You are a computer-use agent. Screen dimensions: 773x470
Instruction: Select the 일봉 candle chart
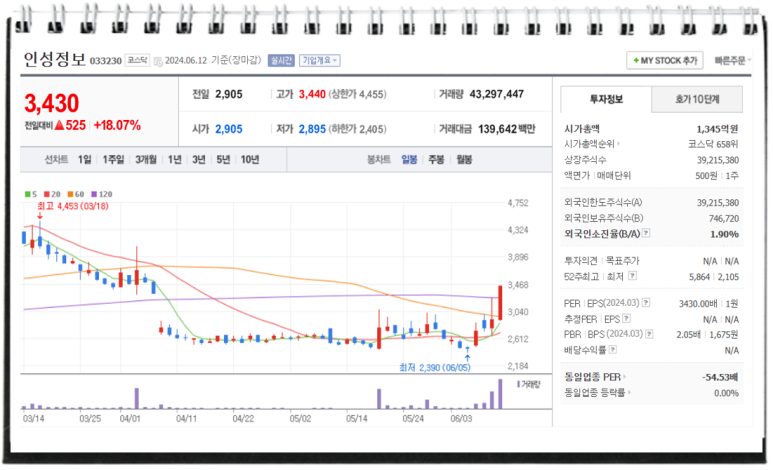[409, 160]
